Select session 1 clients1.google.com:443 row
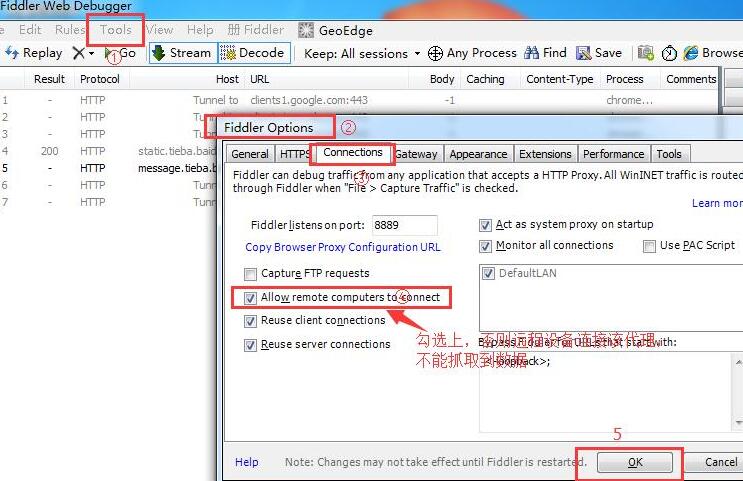743x481 pixels. coord(360,100)
